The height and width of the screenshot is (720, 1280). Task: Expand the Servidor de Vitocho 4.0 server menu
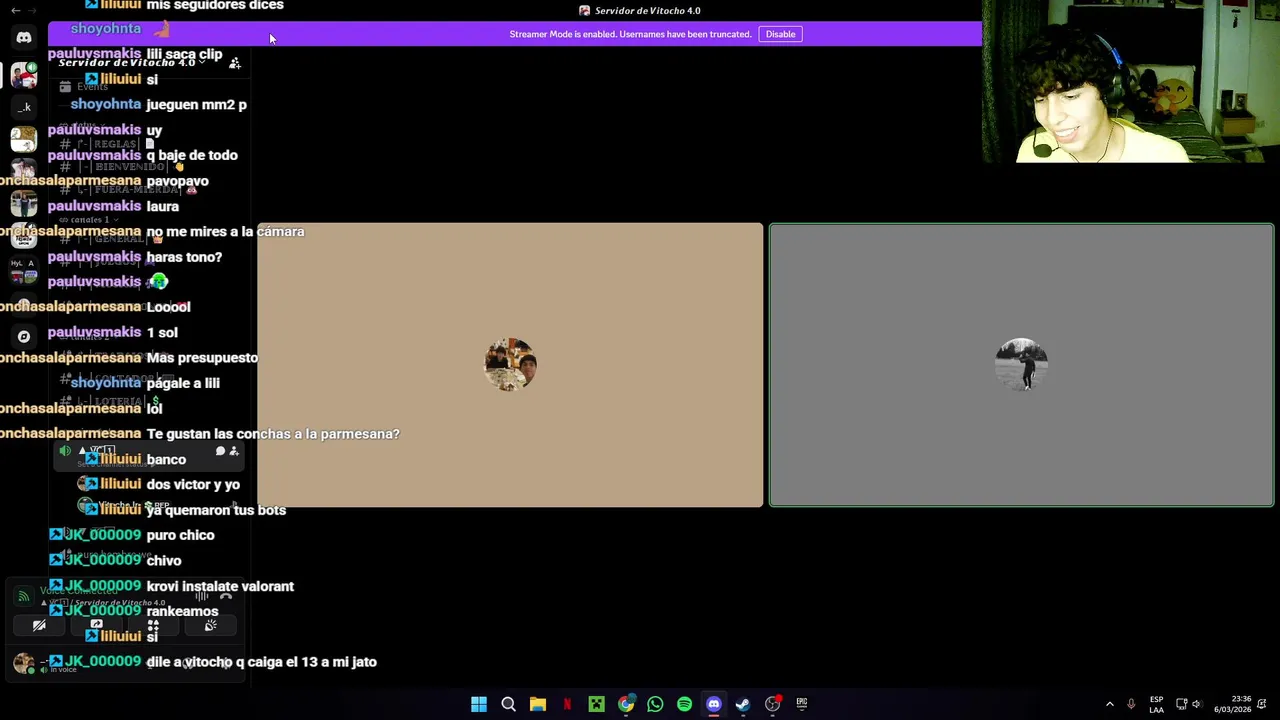click(x=132, y=63)
